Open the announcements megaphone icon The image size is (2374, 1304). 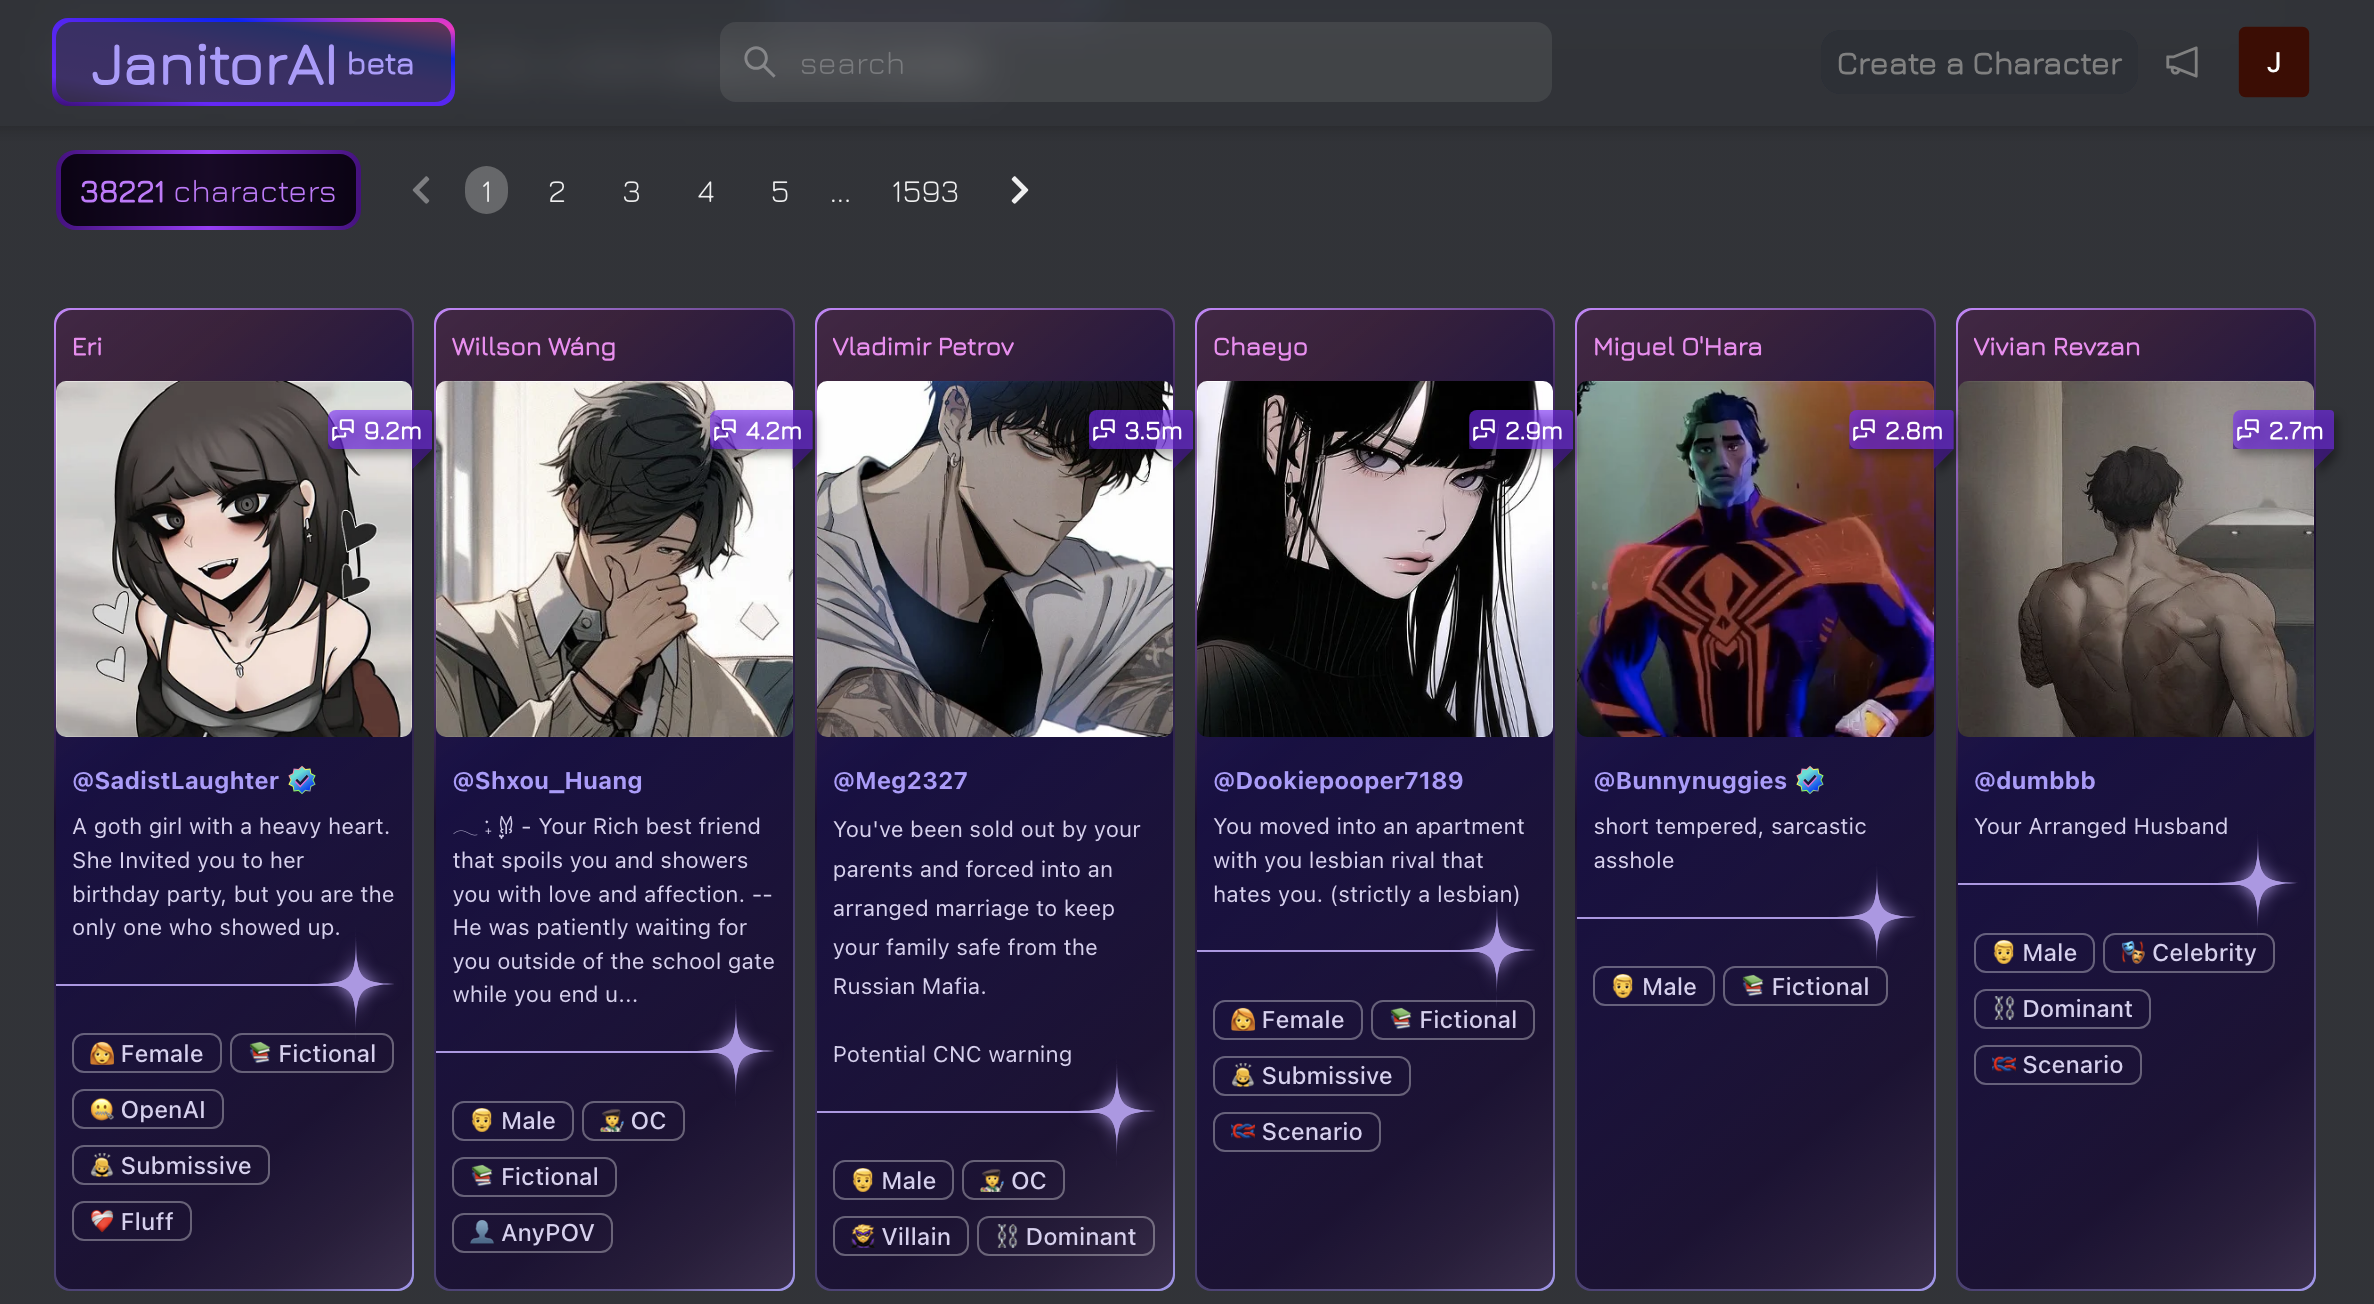[x=2182, y=63]
